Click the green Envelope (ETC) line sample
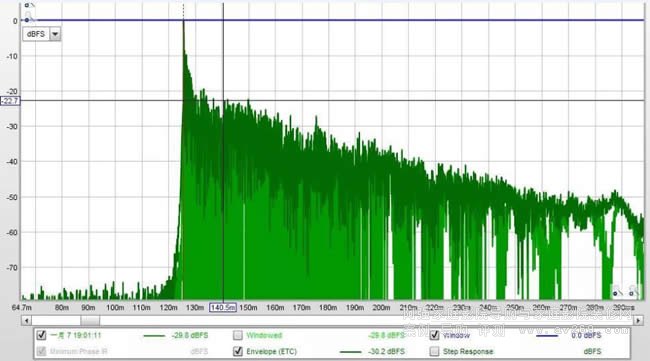This screenshot has width=650, height=361. click(x=350, y=352)
